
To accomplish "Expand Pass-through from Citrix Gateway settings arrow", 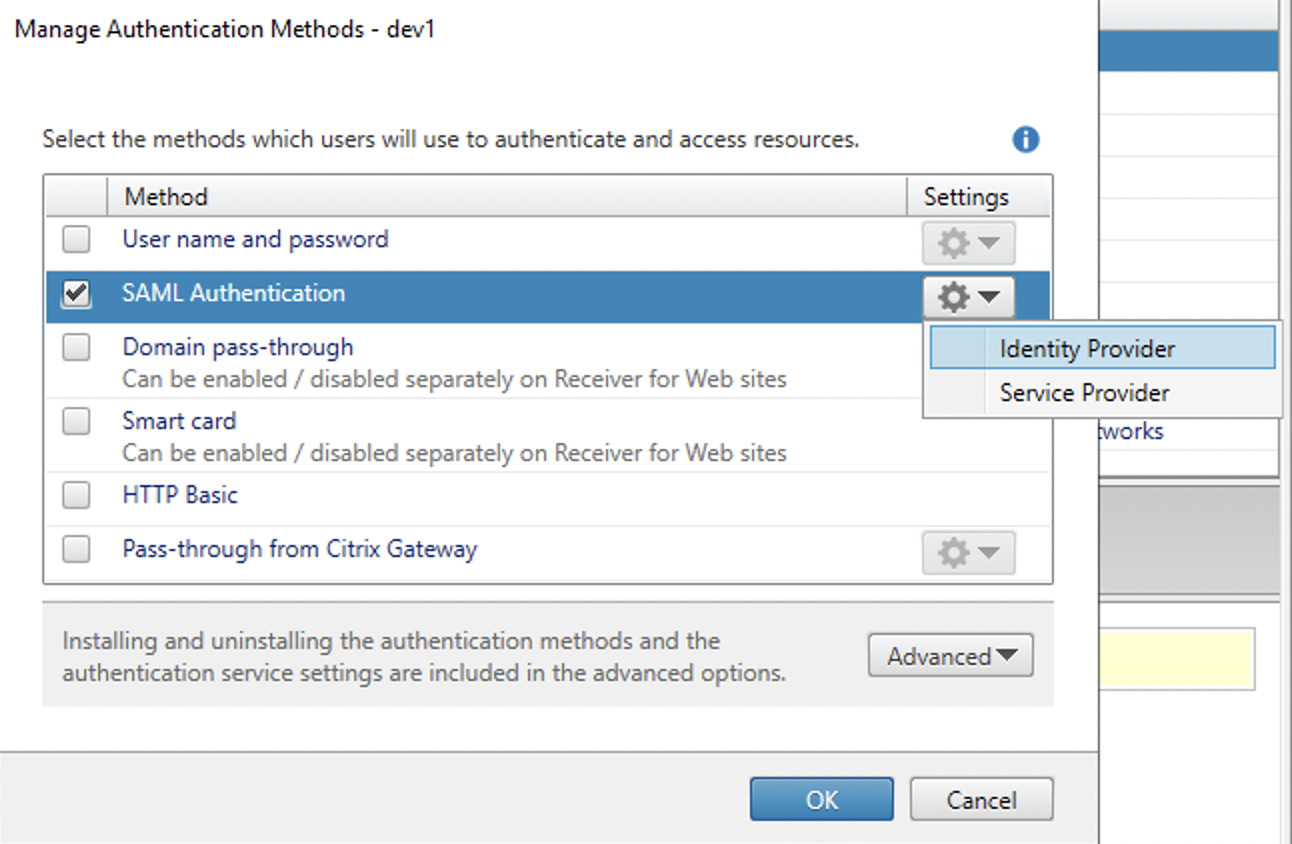I will [989, 553].
